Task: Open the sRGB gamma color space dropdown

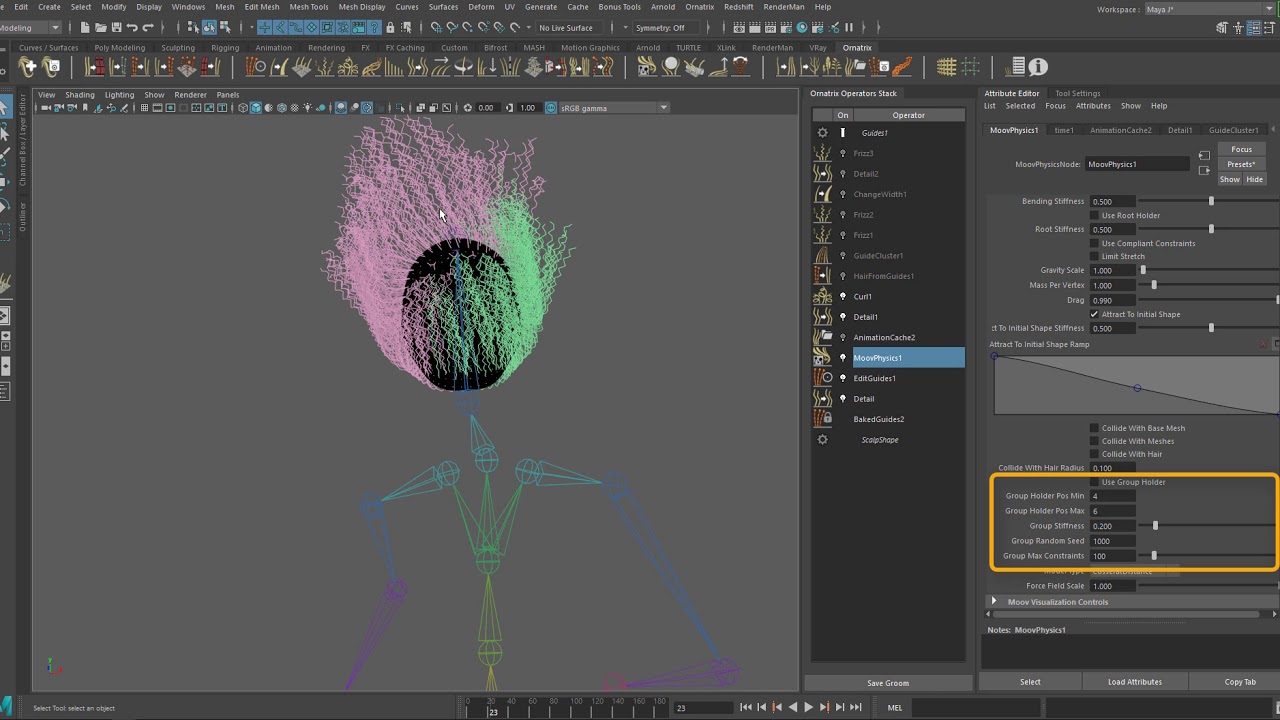Action: pos(614,108)
